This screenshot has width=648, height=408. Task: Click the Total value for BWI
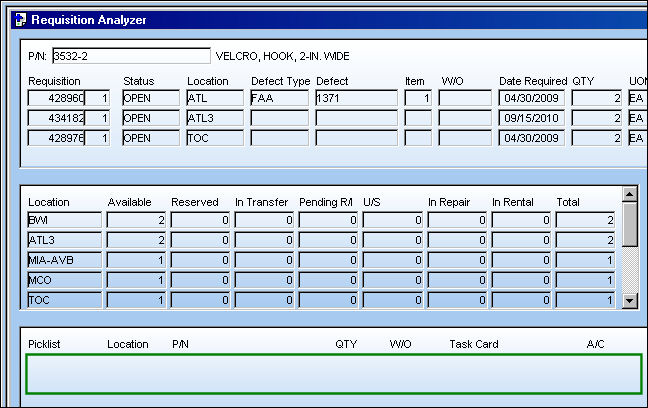pos(585,220)
